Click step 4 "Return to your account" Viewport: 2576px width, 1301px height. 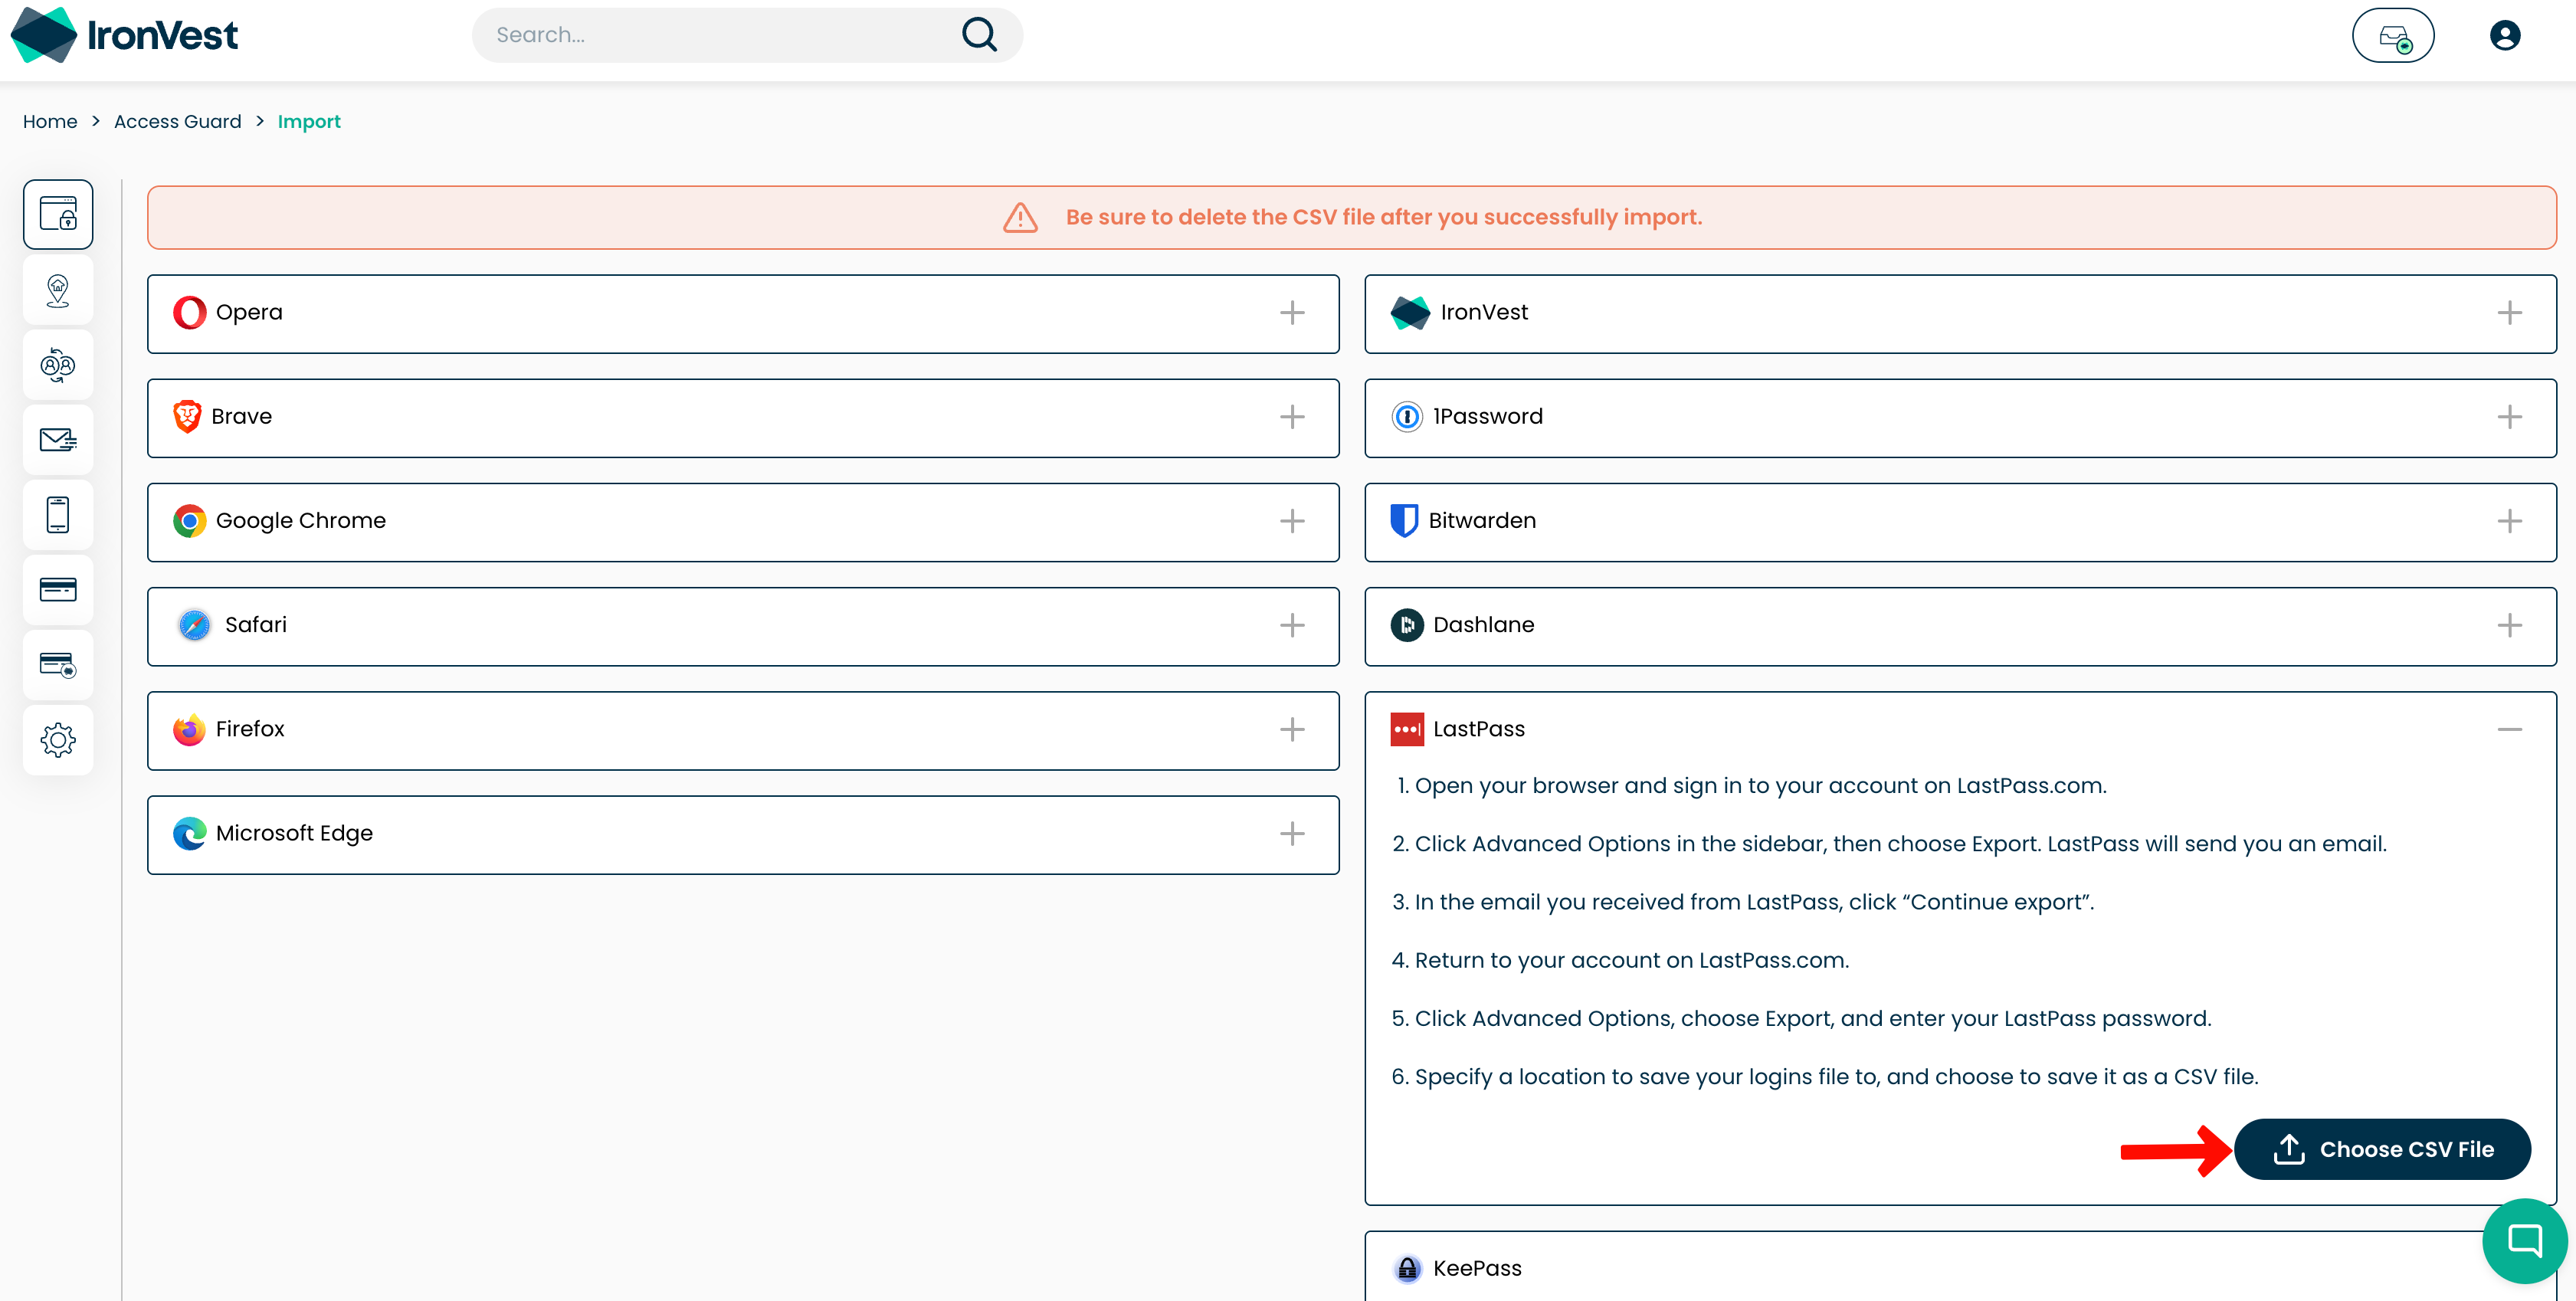1620,960
